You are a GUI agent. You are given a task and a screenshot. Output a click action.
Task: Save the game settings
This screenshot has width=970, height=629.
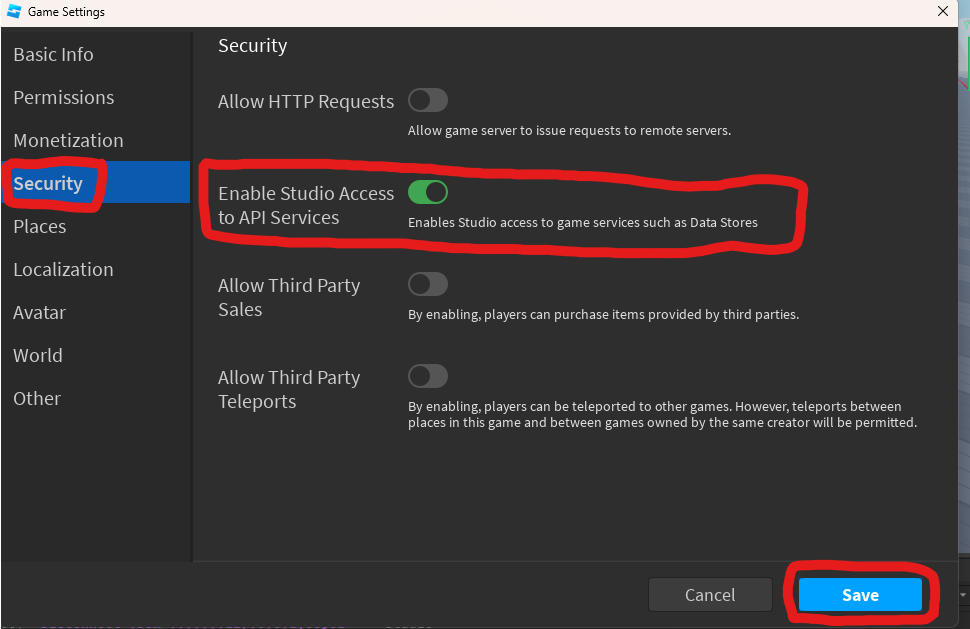click(861, 594)
